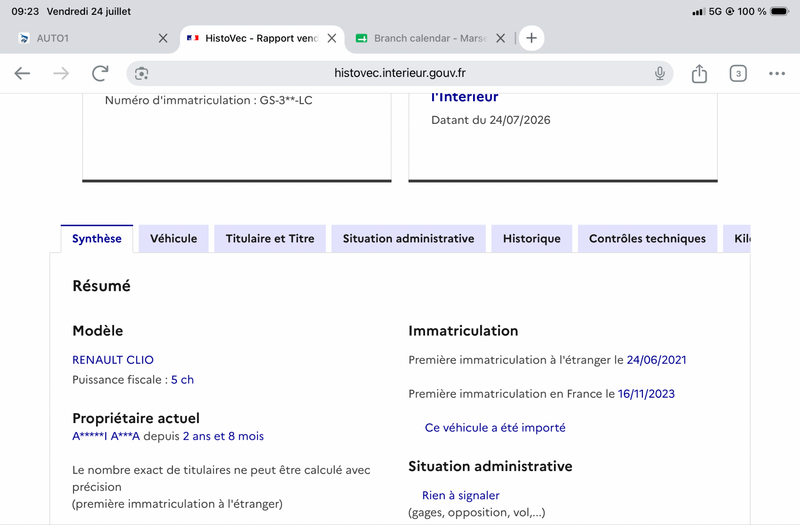Close the HistoVec tab
Viewport: 800px width, 525px height.
pyautogui.click(x=332, y=38)
